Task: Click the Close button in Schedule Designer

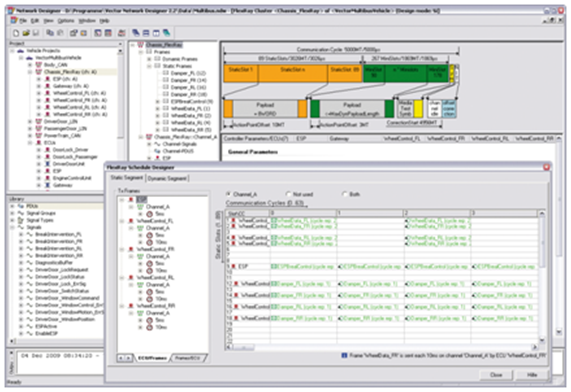Action: 496,375
